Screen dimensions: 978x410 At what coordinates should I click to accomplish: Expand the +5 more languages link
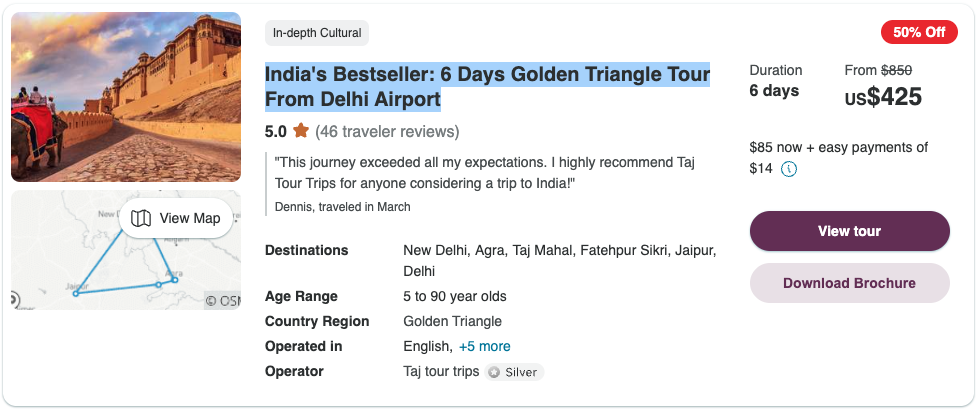[485, 346]
